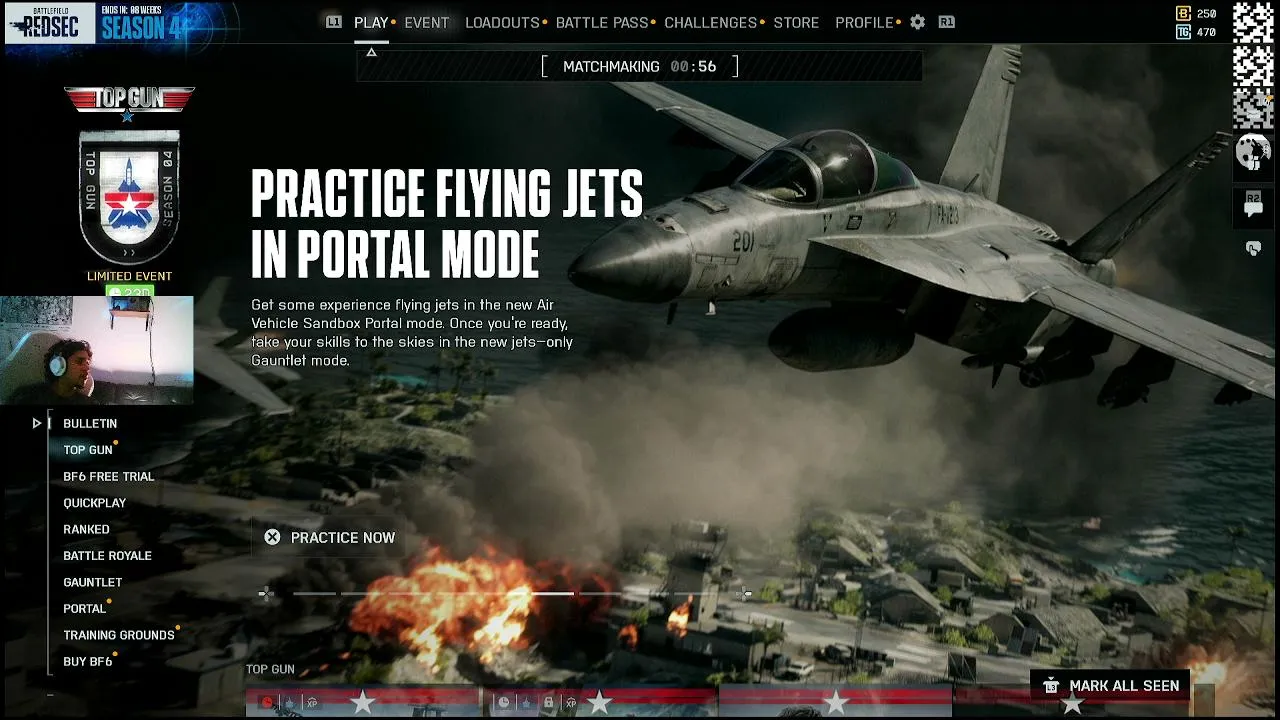Open the STORE tab

tap(796, 22)
